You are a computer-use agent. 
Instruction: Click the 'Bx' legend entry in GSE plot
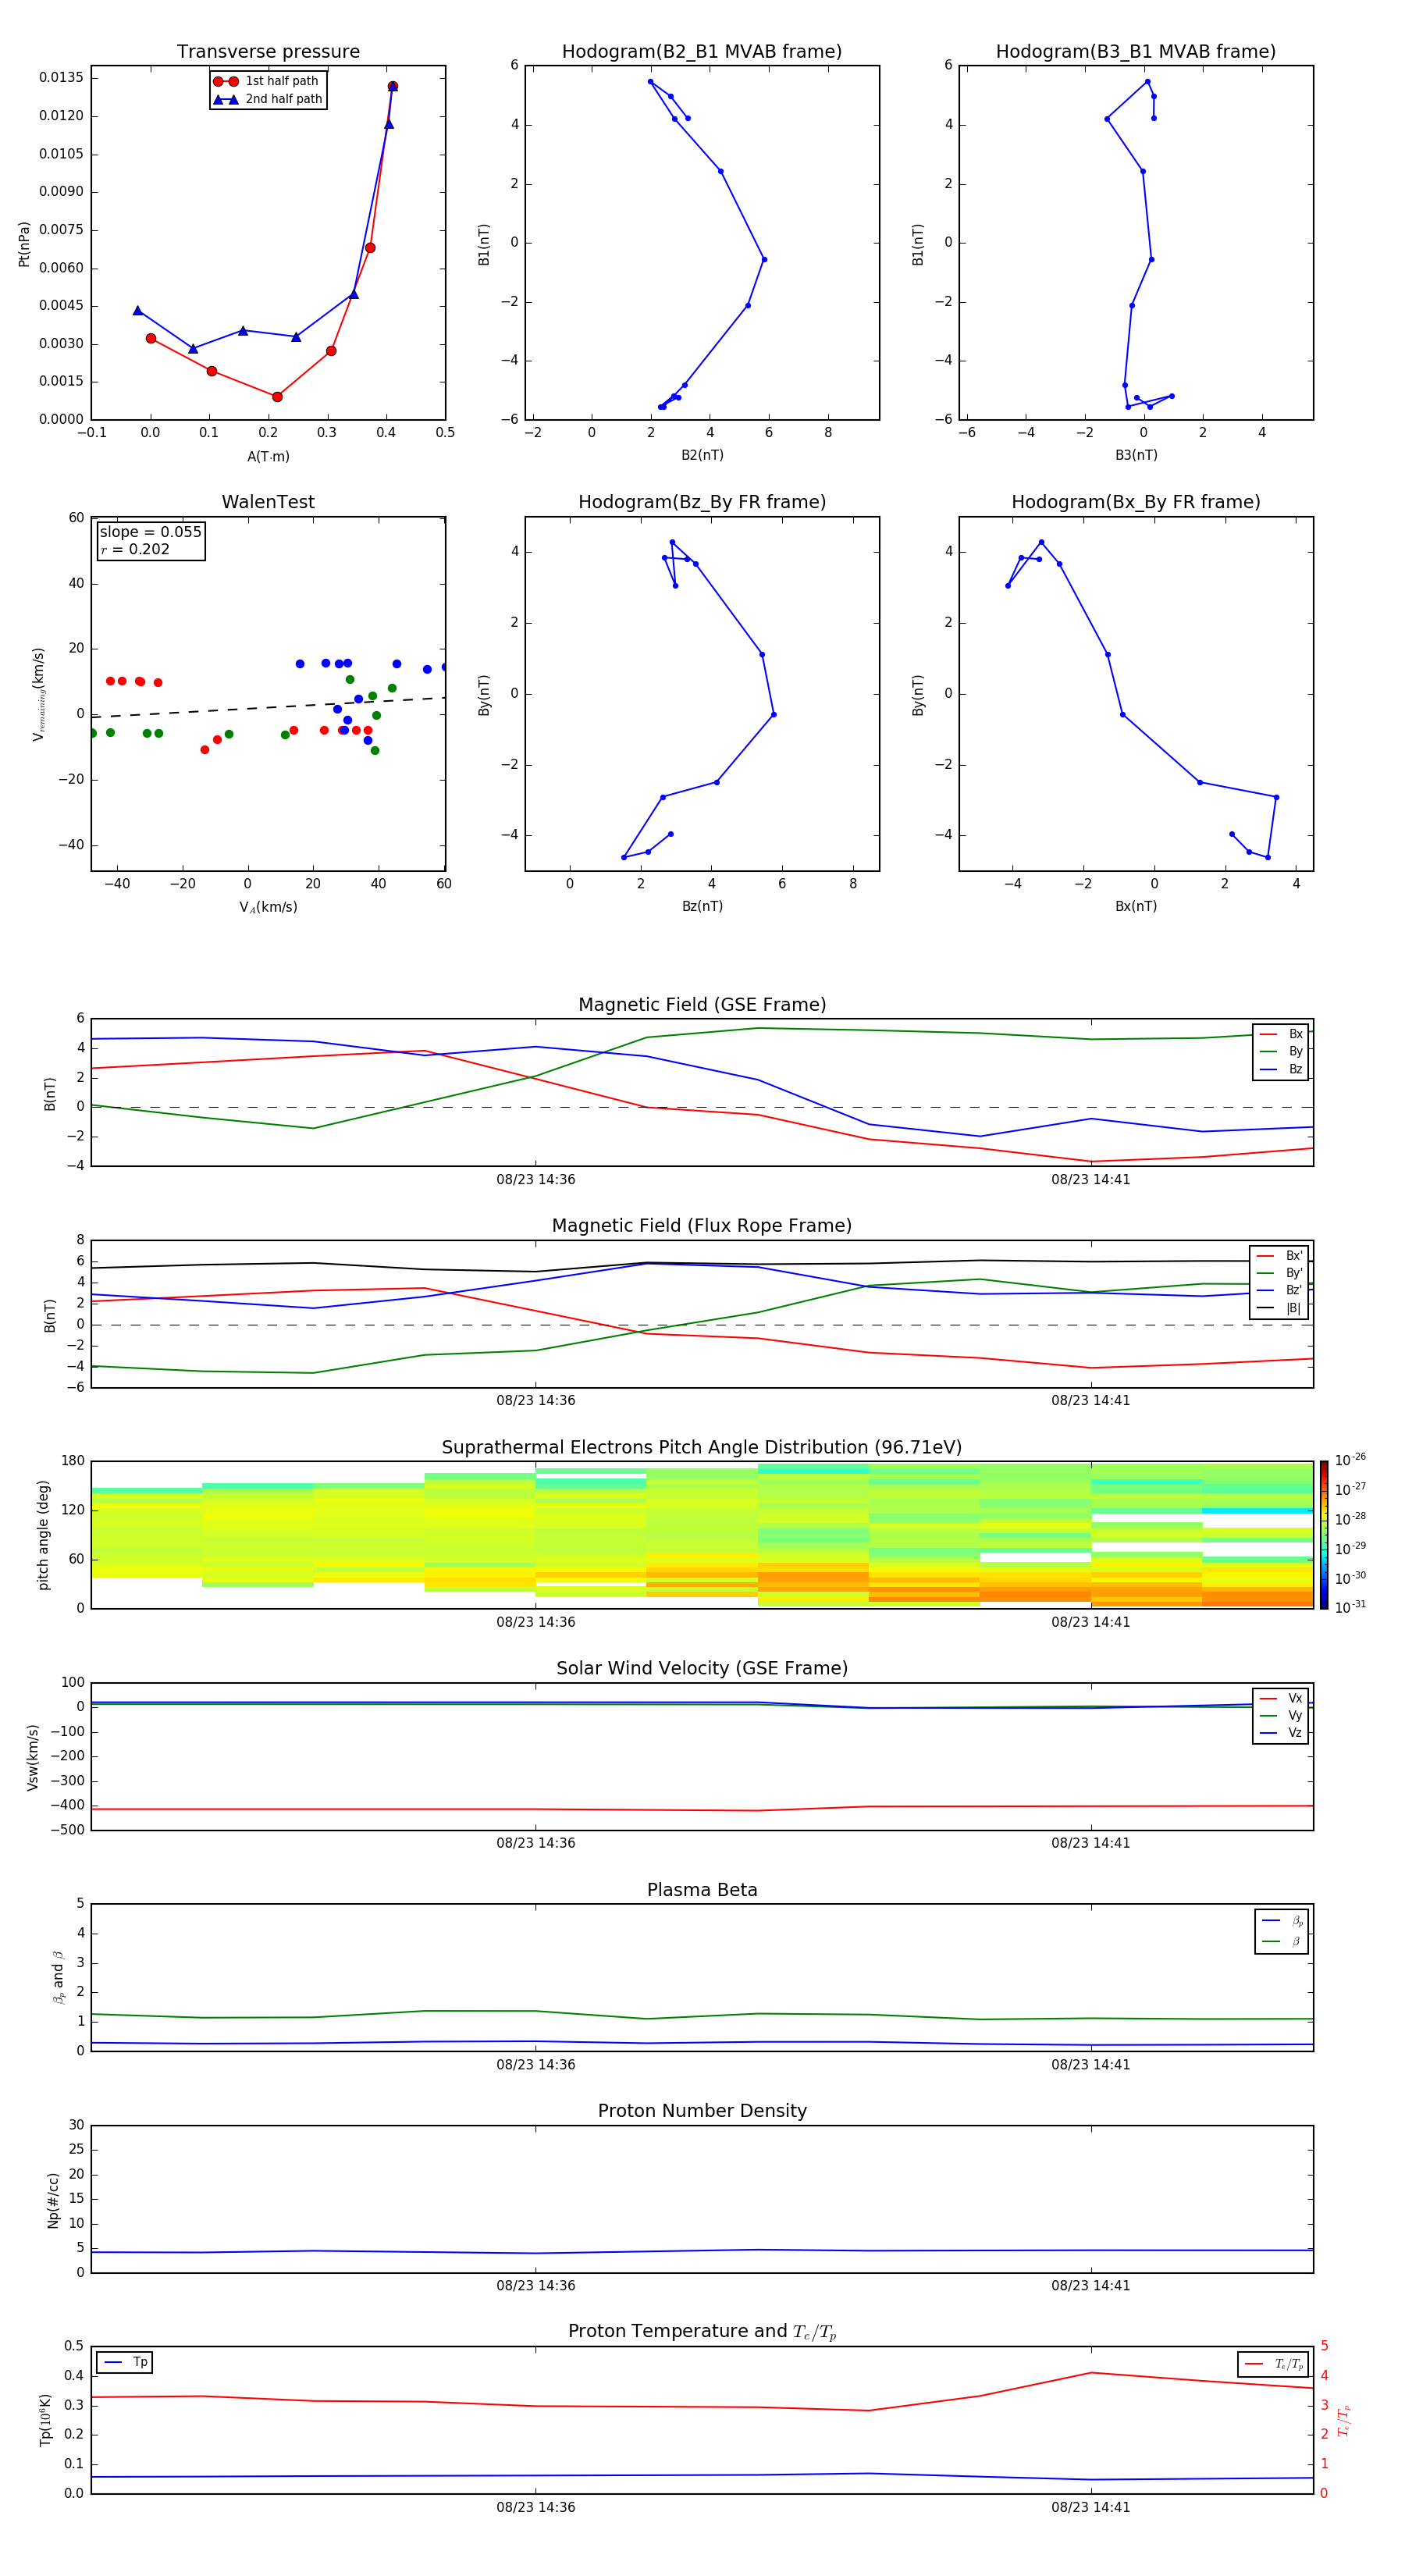pyautogui.click(x=1281, y=1034)
